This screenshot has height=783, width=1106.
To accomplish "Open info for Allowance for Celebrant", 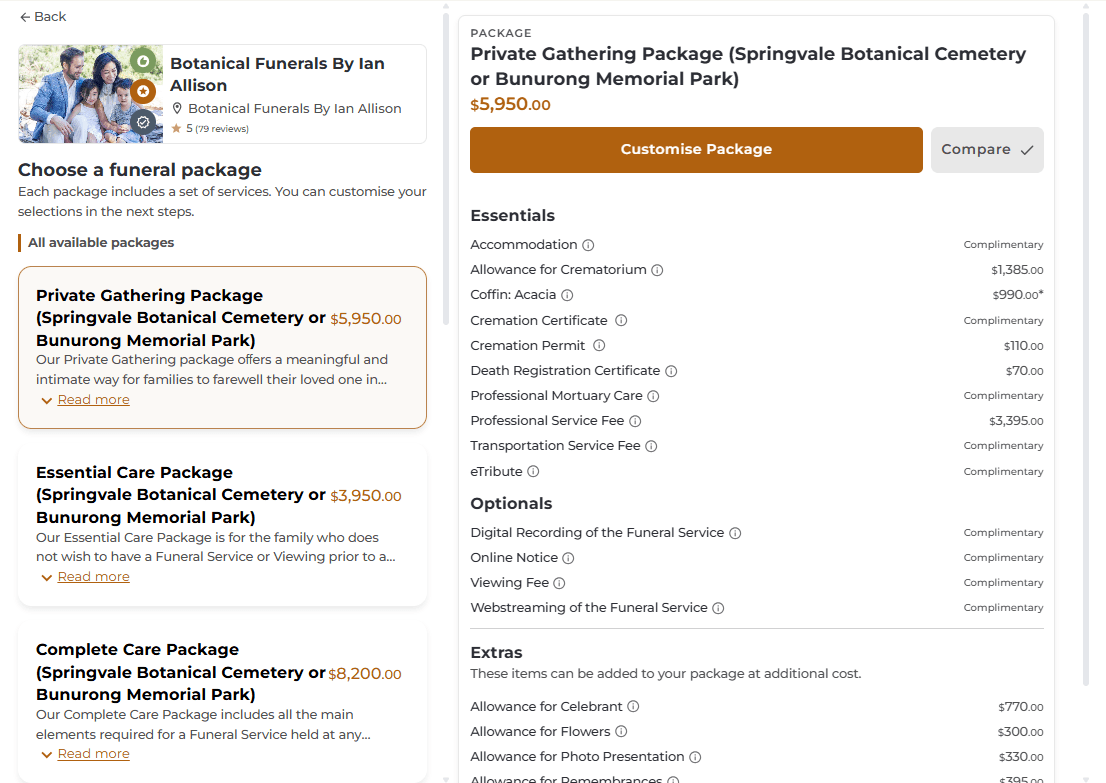I will click(633, 707).
